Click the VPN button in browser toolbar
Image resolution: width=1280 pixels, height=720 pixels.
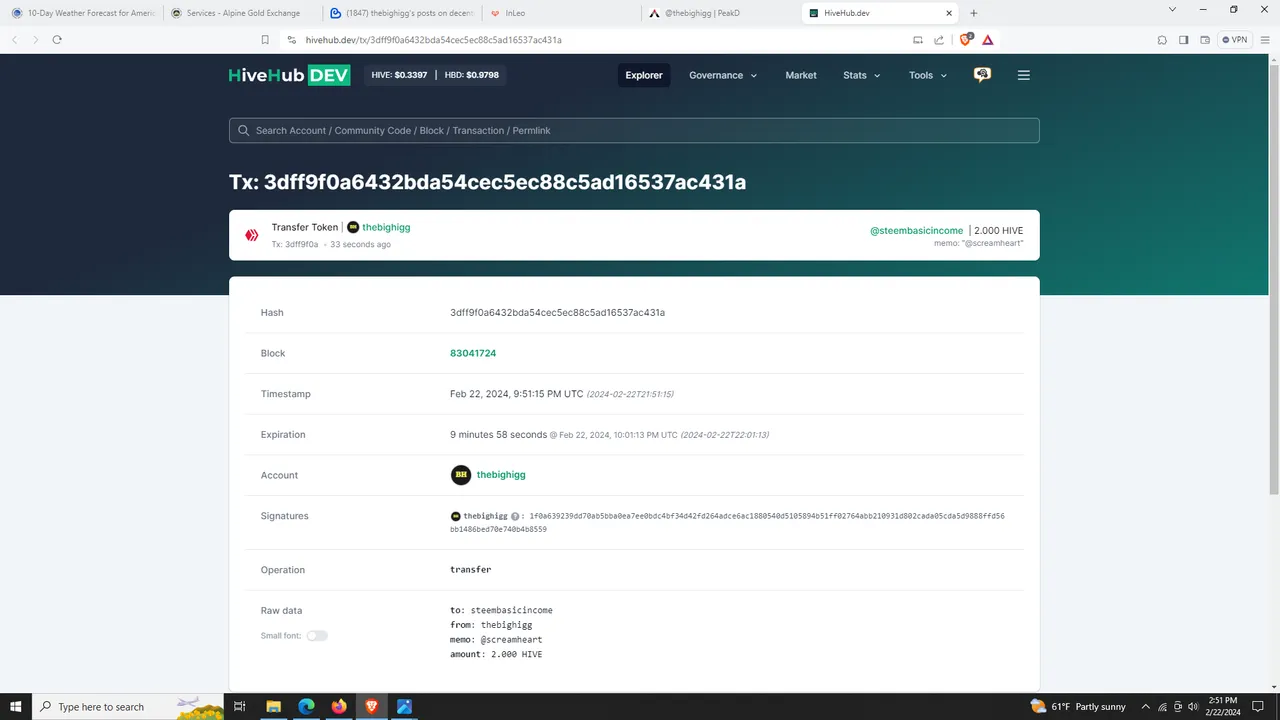click(1235, 40)
